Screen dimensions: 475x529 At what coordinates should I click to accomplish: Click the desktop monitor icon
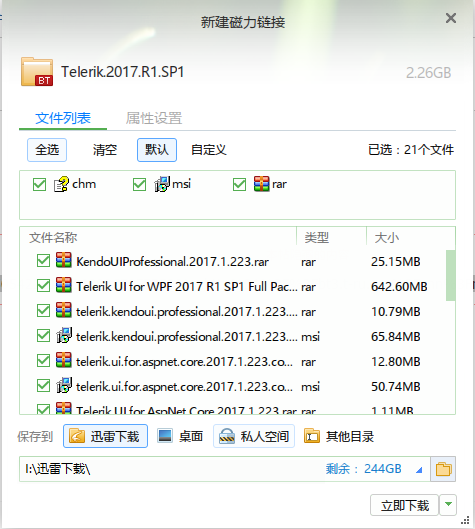click(165, 436)
